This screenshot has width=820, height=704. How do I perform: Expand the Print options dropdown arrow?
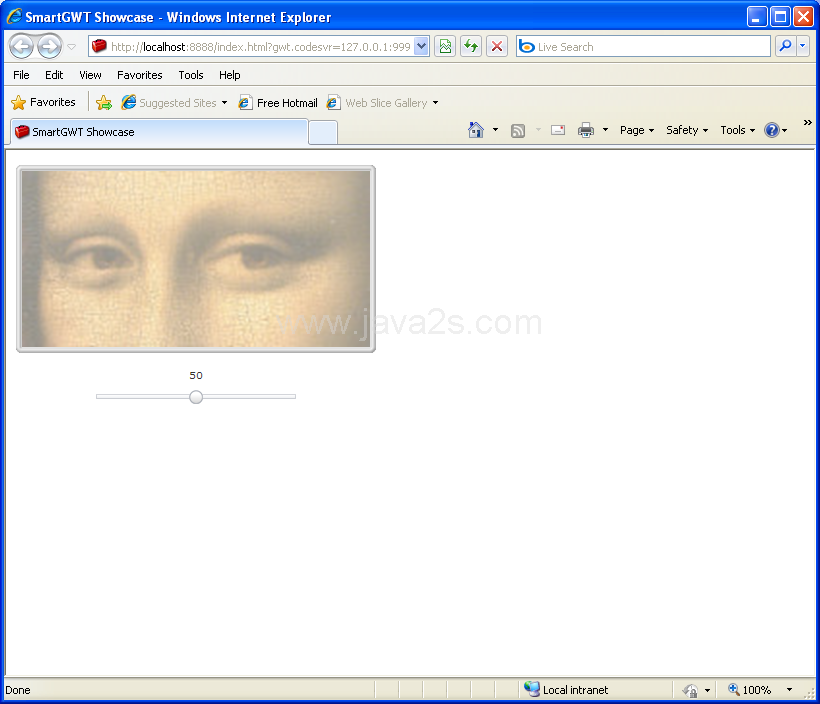pyautogui.click(x=606, y=130)
